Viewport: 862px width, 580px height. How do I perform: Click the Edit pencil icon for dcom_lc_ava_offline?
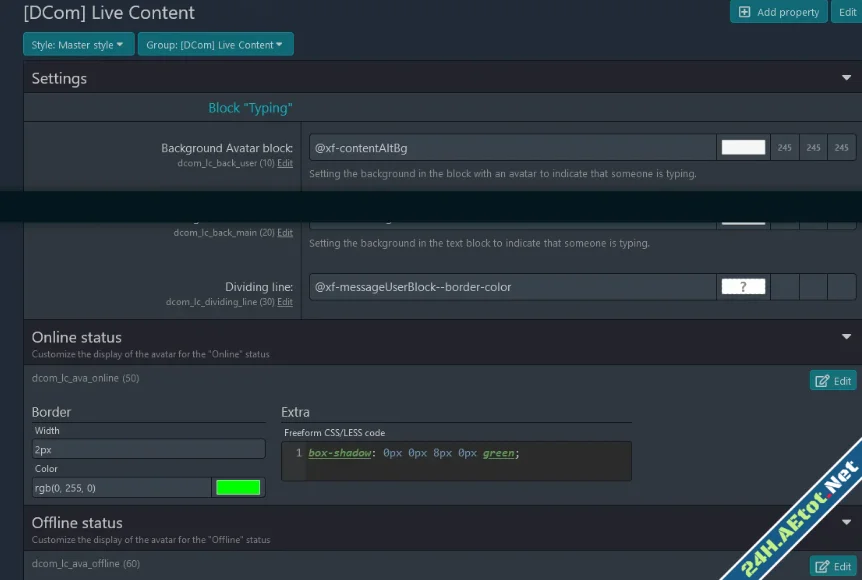tap(822, 567)
